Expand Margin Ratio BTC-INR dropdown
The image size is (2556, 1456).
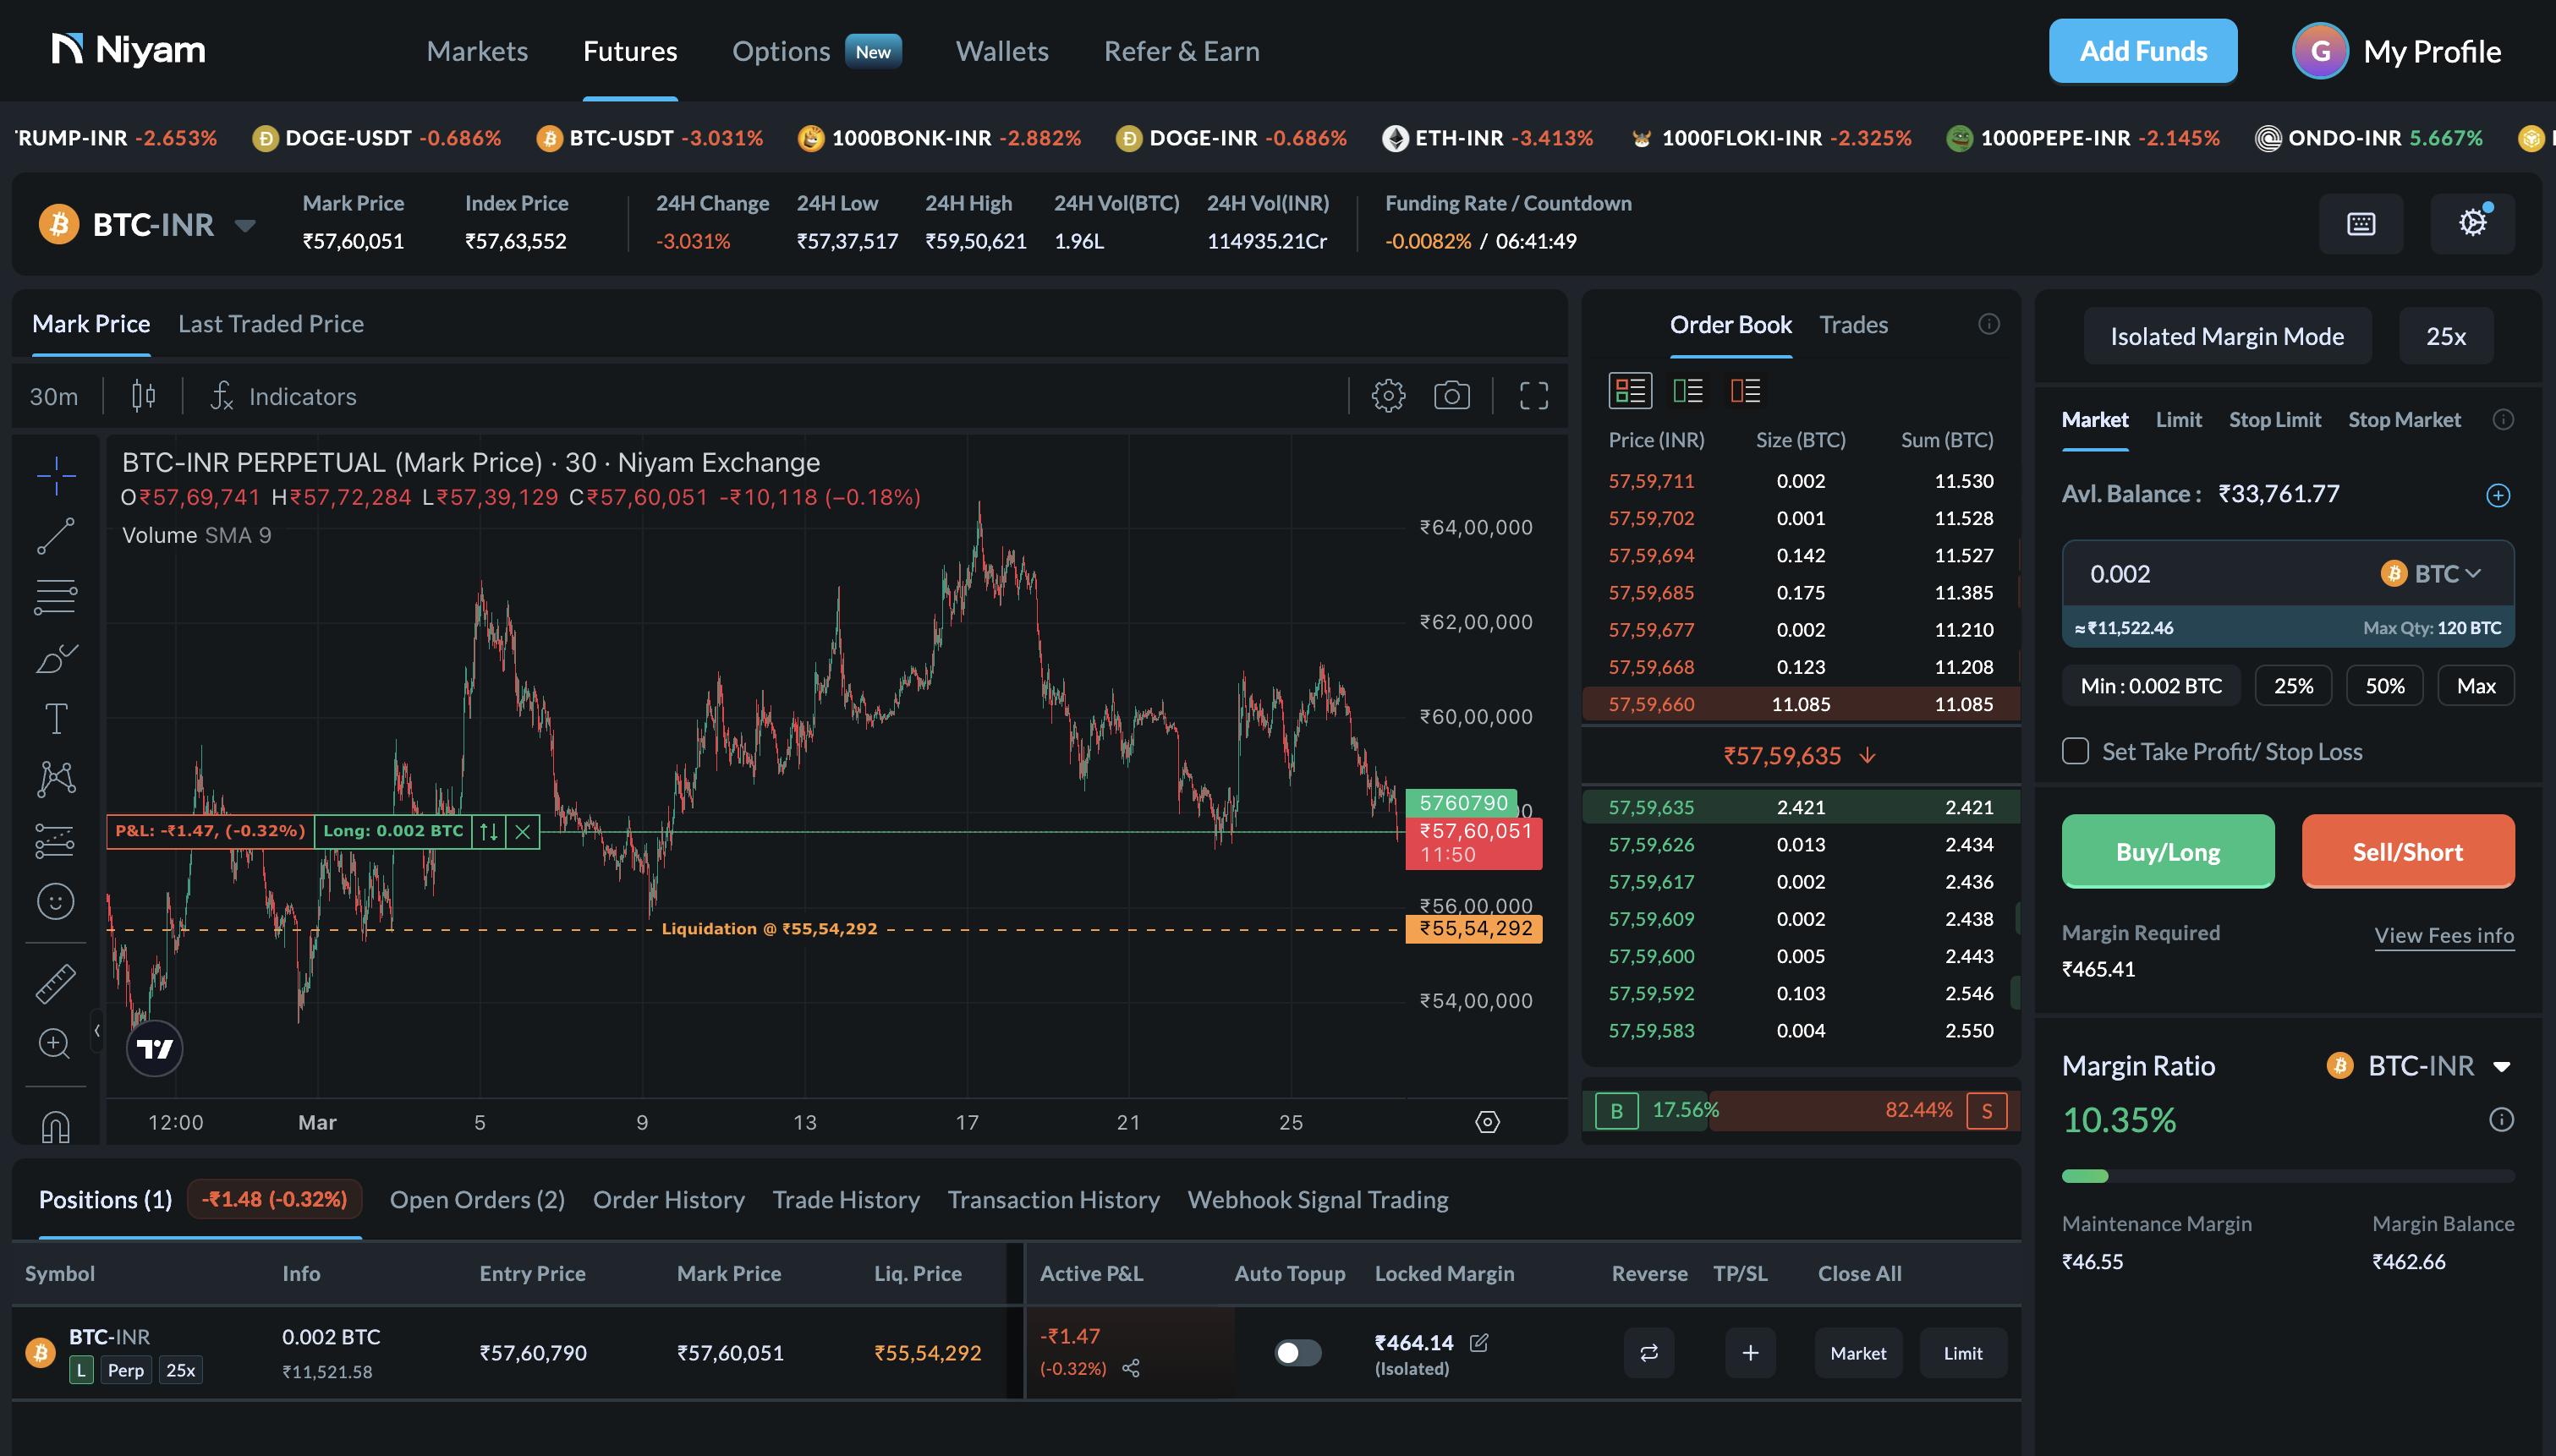click(2502, 1066)
